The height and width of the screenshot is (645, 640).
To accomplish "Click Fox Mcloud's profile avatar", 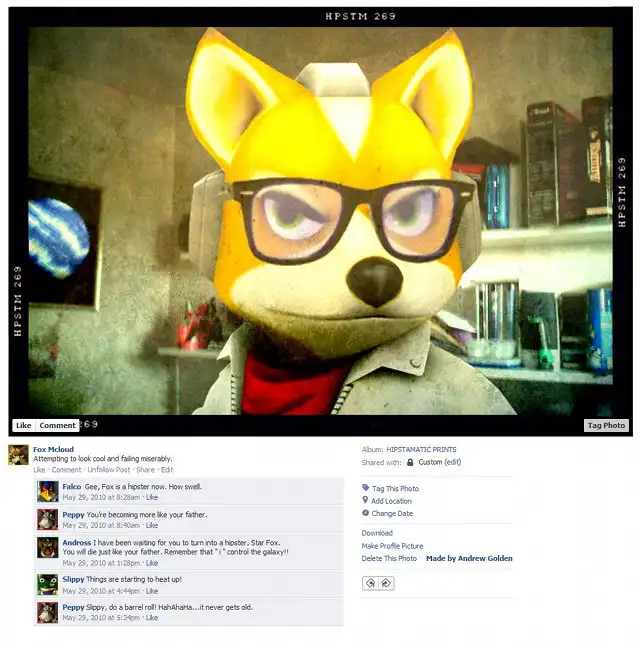I will 18,455.
